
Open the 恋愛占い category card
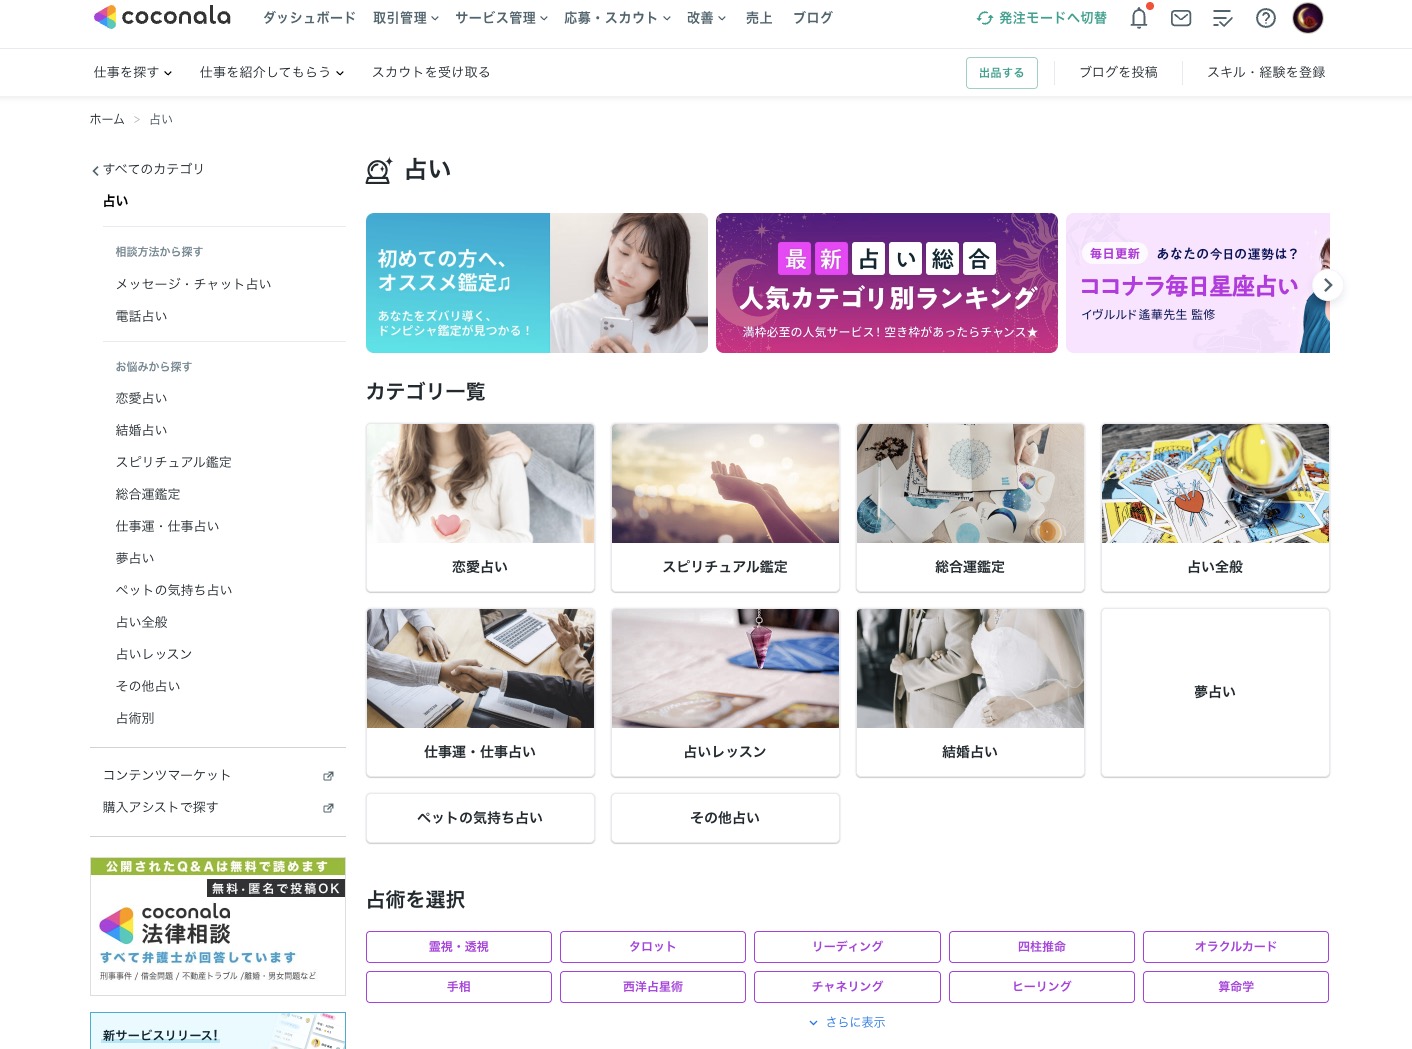click(480, 507)
